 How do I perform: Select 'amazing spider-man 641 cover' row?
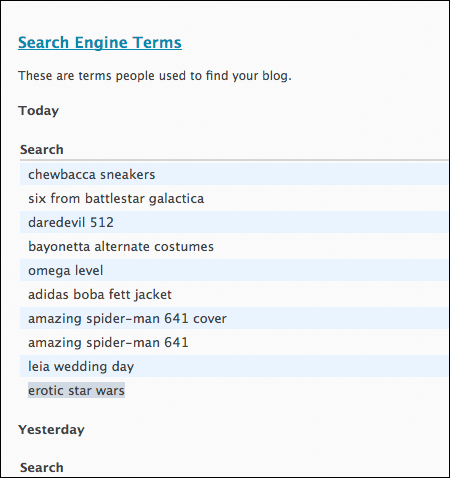(234, 318)
